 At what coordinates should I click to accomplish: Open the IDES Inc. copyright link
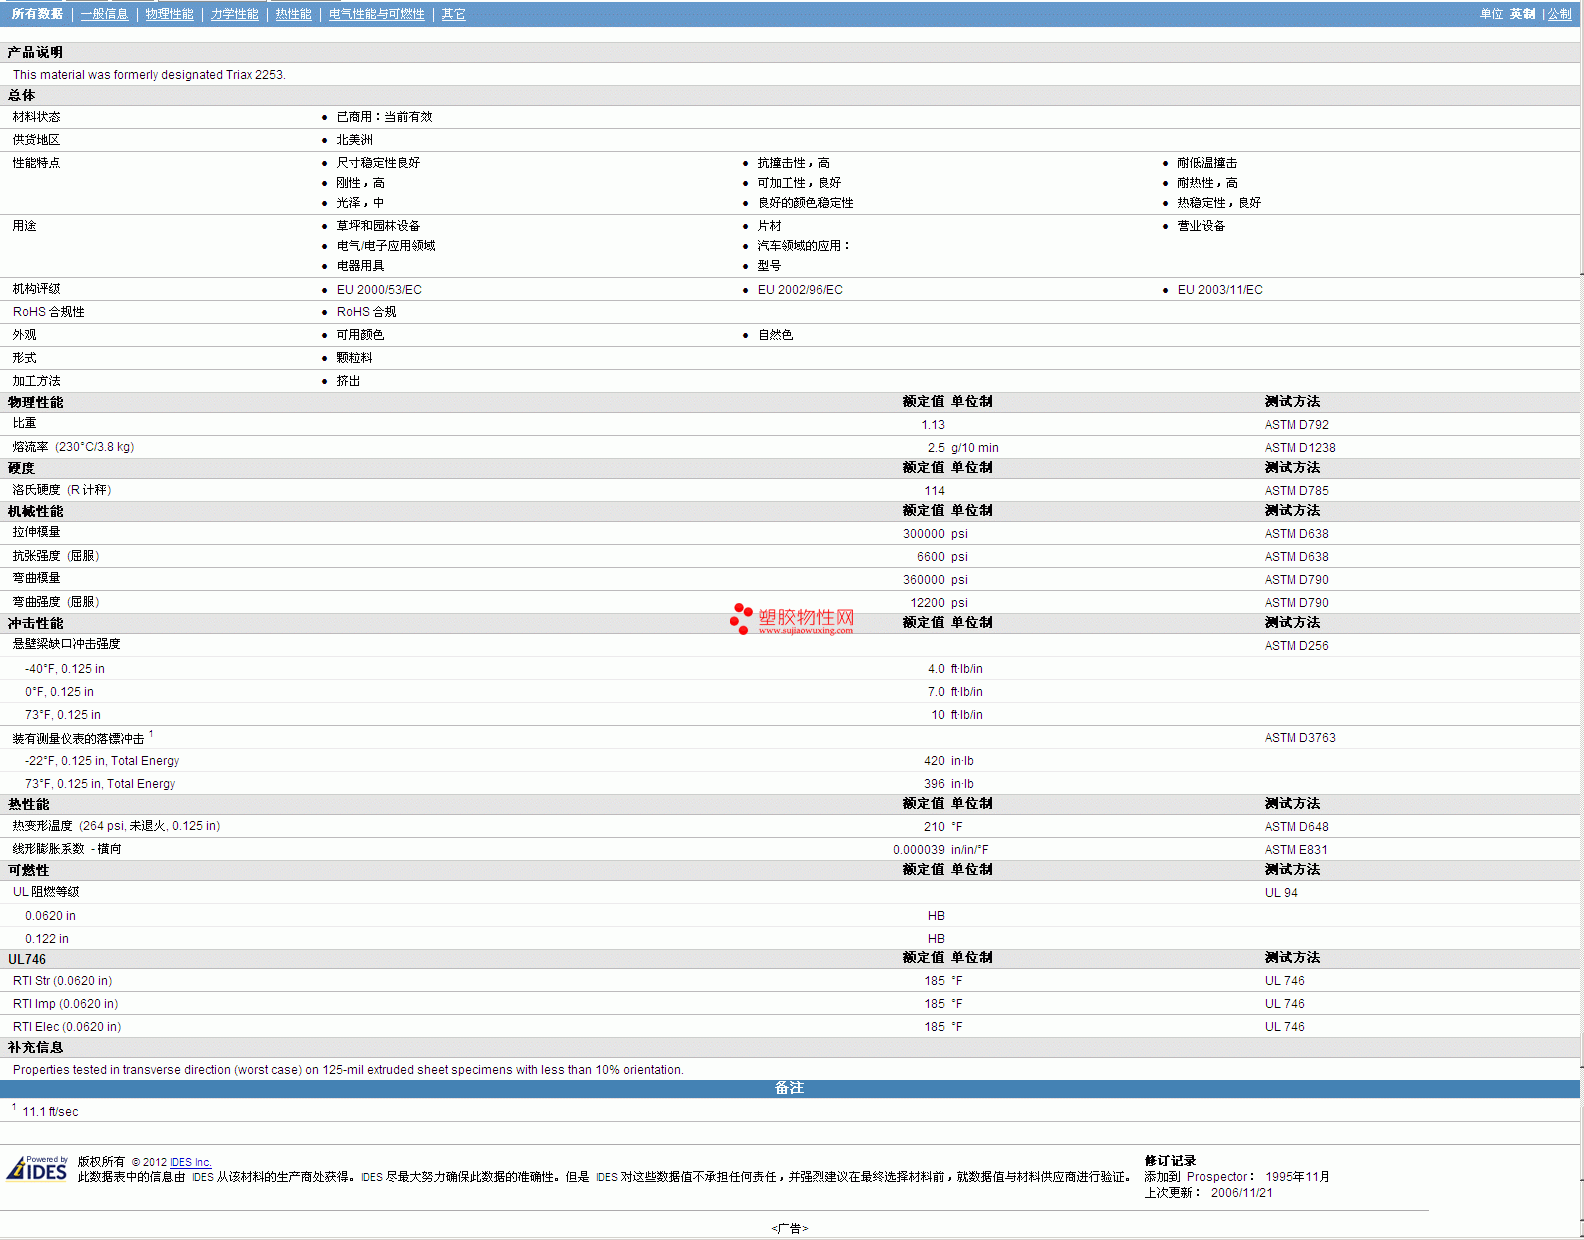[191, 1162]
